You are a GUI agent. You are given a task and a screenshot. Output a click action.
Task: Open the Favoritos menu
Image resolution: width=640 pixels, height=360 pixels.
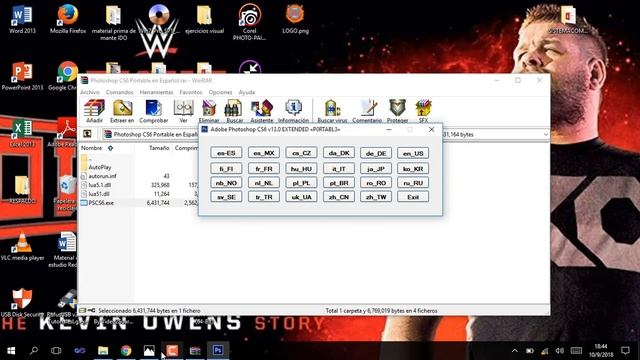[191, 92]
